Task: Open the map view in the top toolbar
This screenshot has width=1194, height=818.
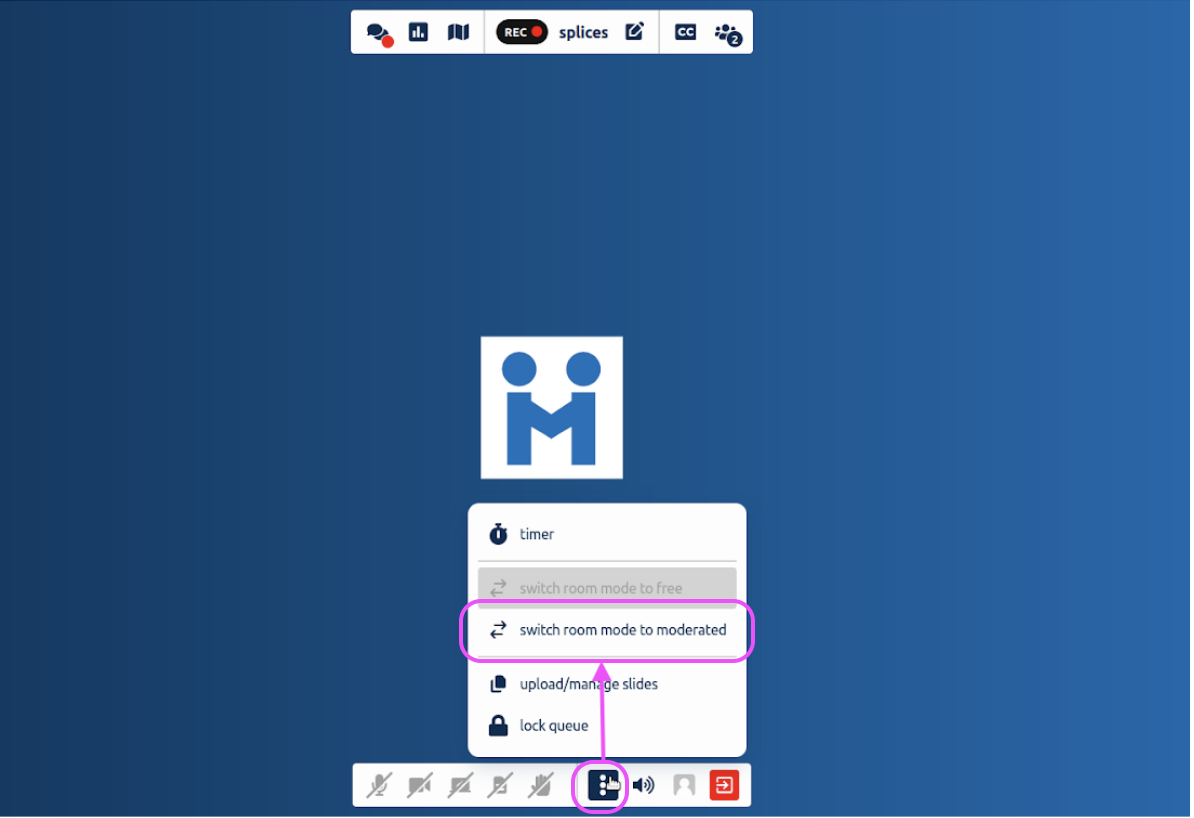Action: (457, 32)
